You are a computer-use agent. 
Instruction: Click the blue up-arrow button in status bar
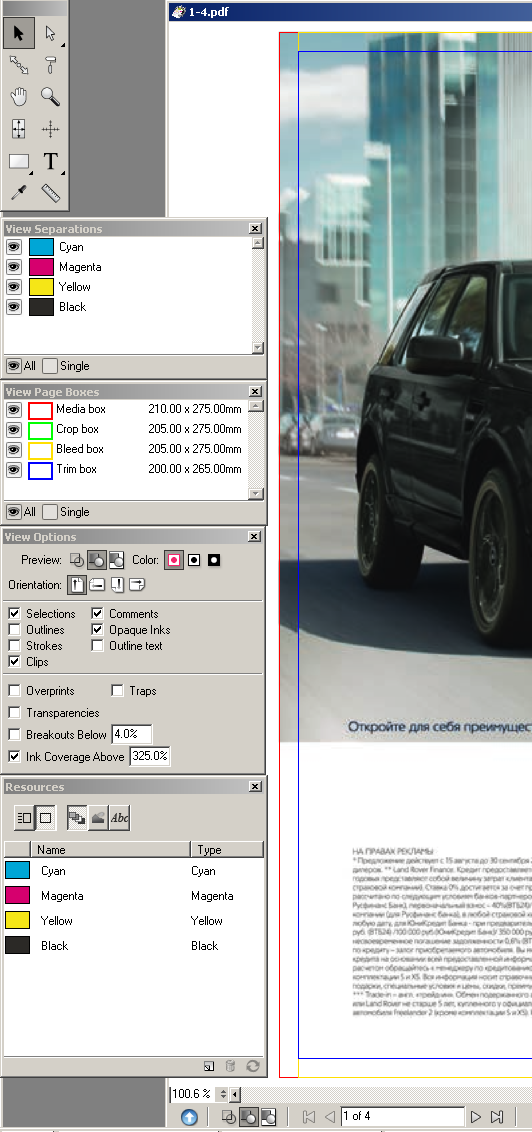tap(189, 1117)
